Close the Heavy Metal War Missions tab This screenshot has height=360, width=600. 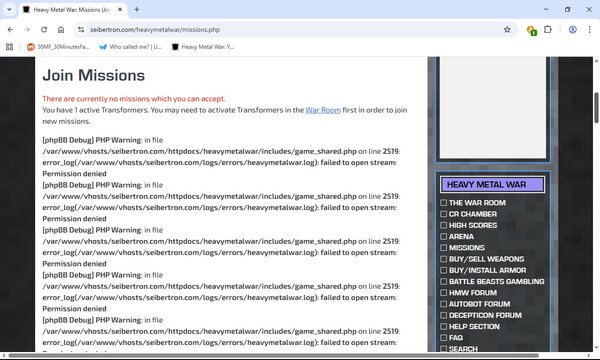pyautogui.click(x=120, y=10)
